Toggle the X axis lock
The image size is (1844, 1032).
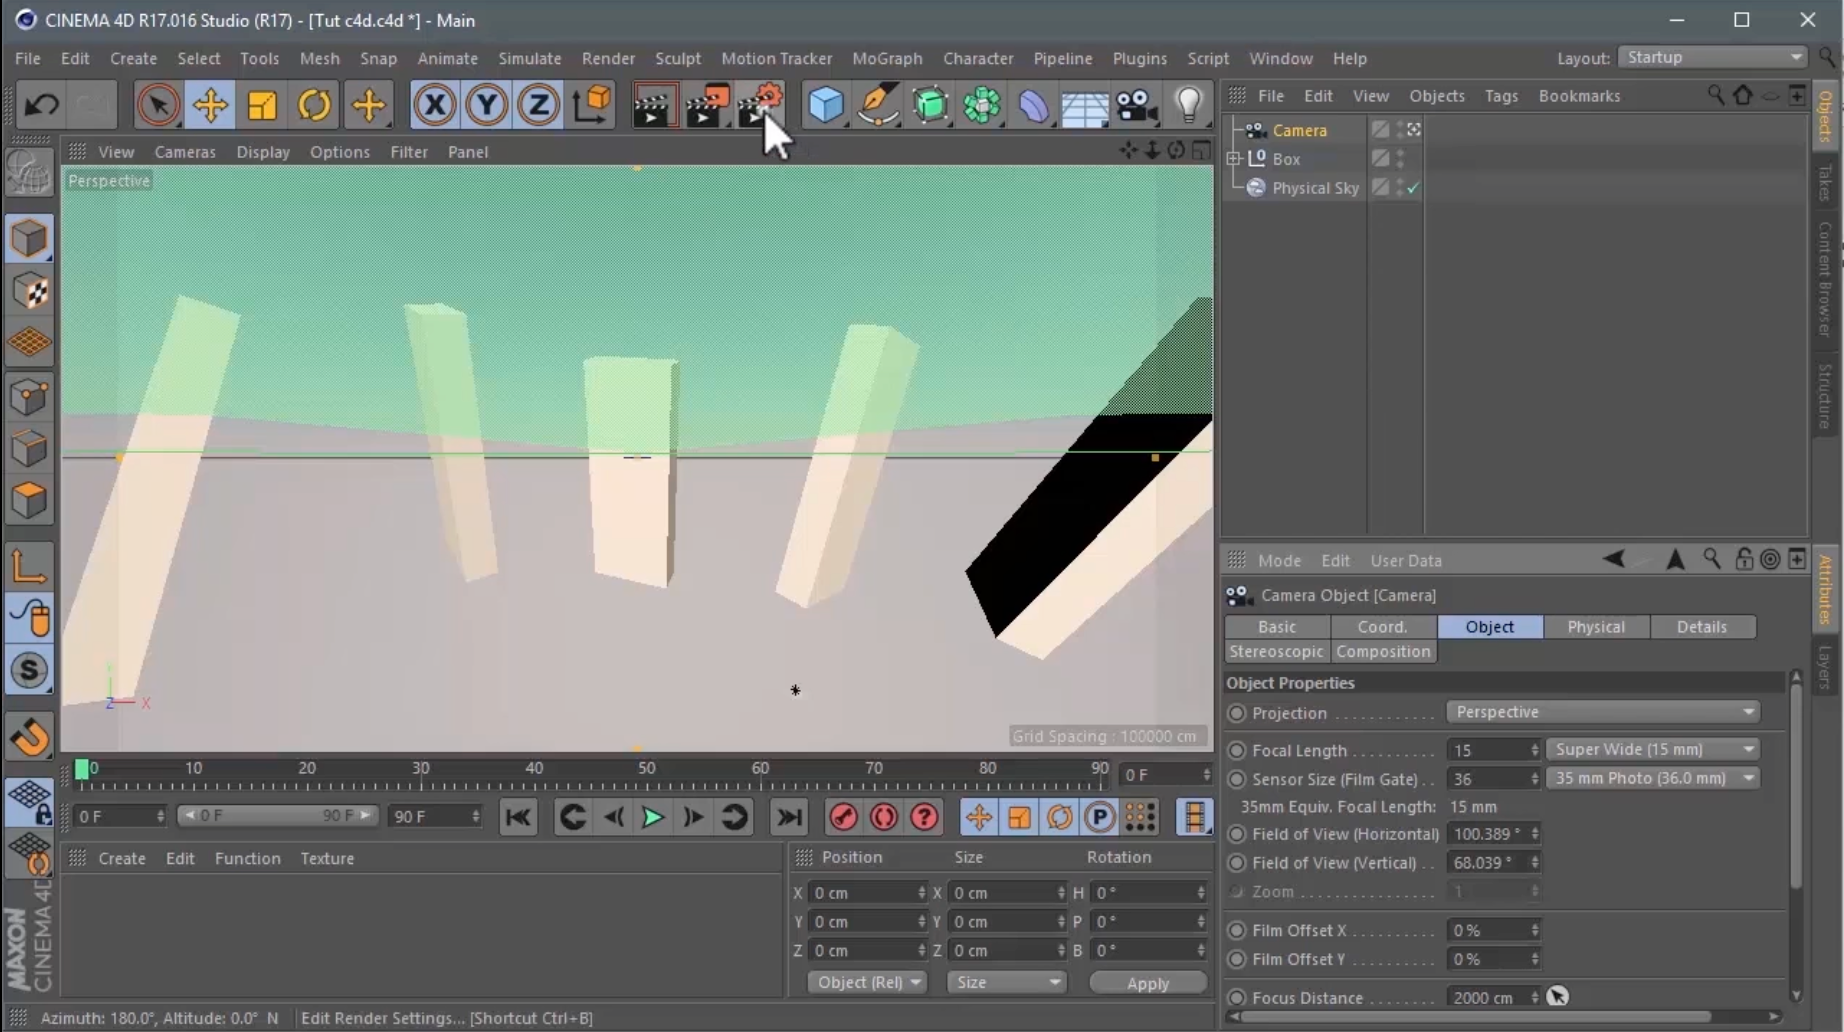[x=434, y=104]
